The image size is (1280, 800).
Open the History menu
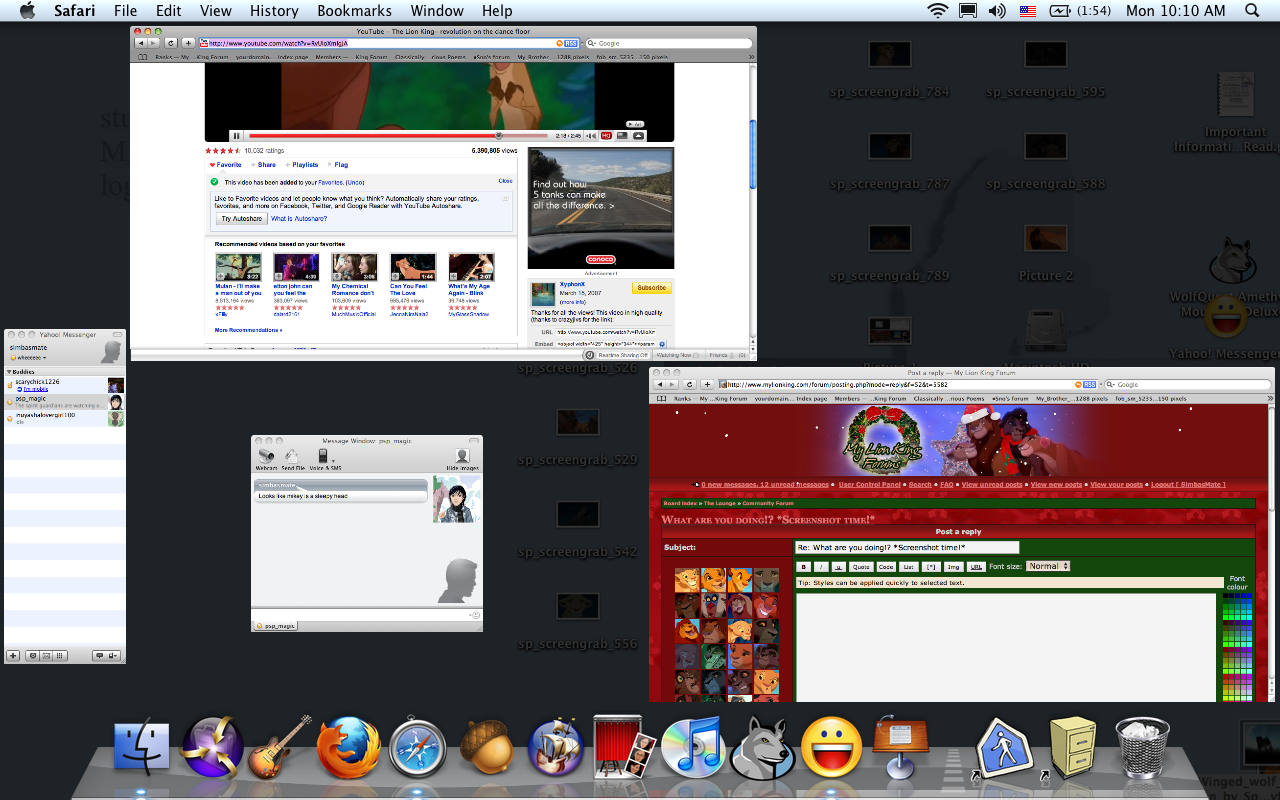274,11
